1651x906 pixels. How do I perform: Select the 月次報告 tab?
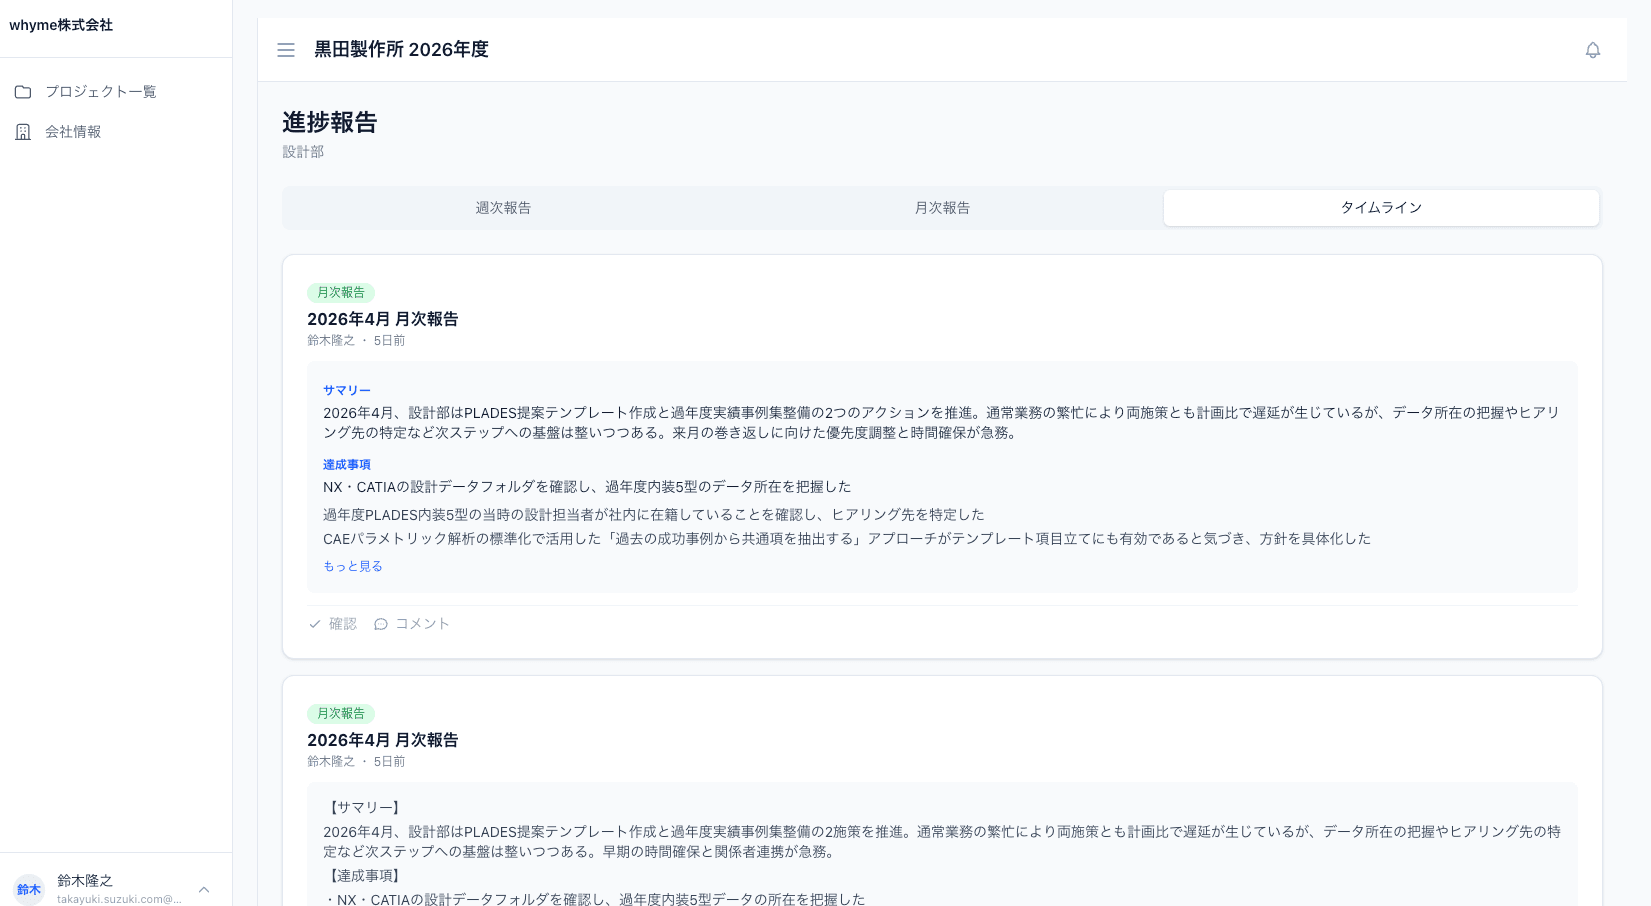pos(941,207)
